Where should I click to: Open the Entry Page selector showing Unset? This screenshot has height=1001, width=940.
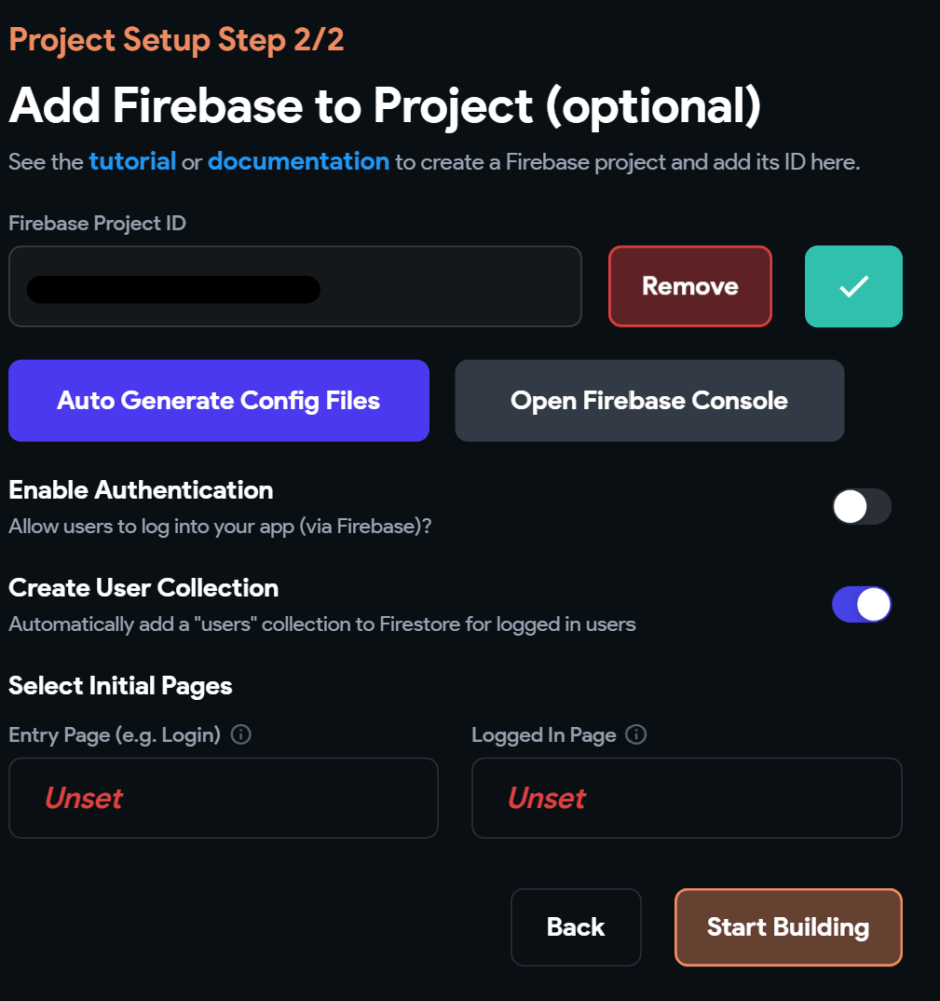pos(222,798)
